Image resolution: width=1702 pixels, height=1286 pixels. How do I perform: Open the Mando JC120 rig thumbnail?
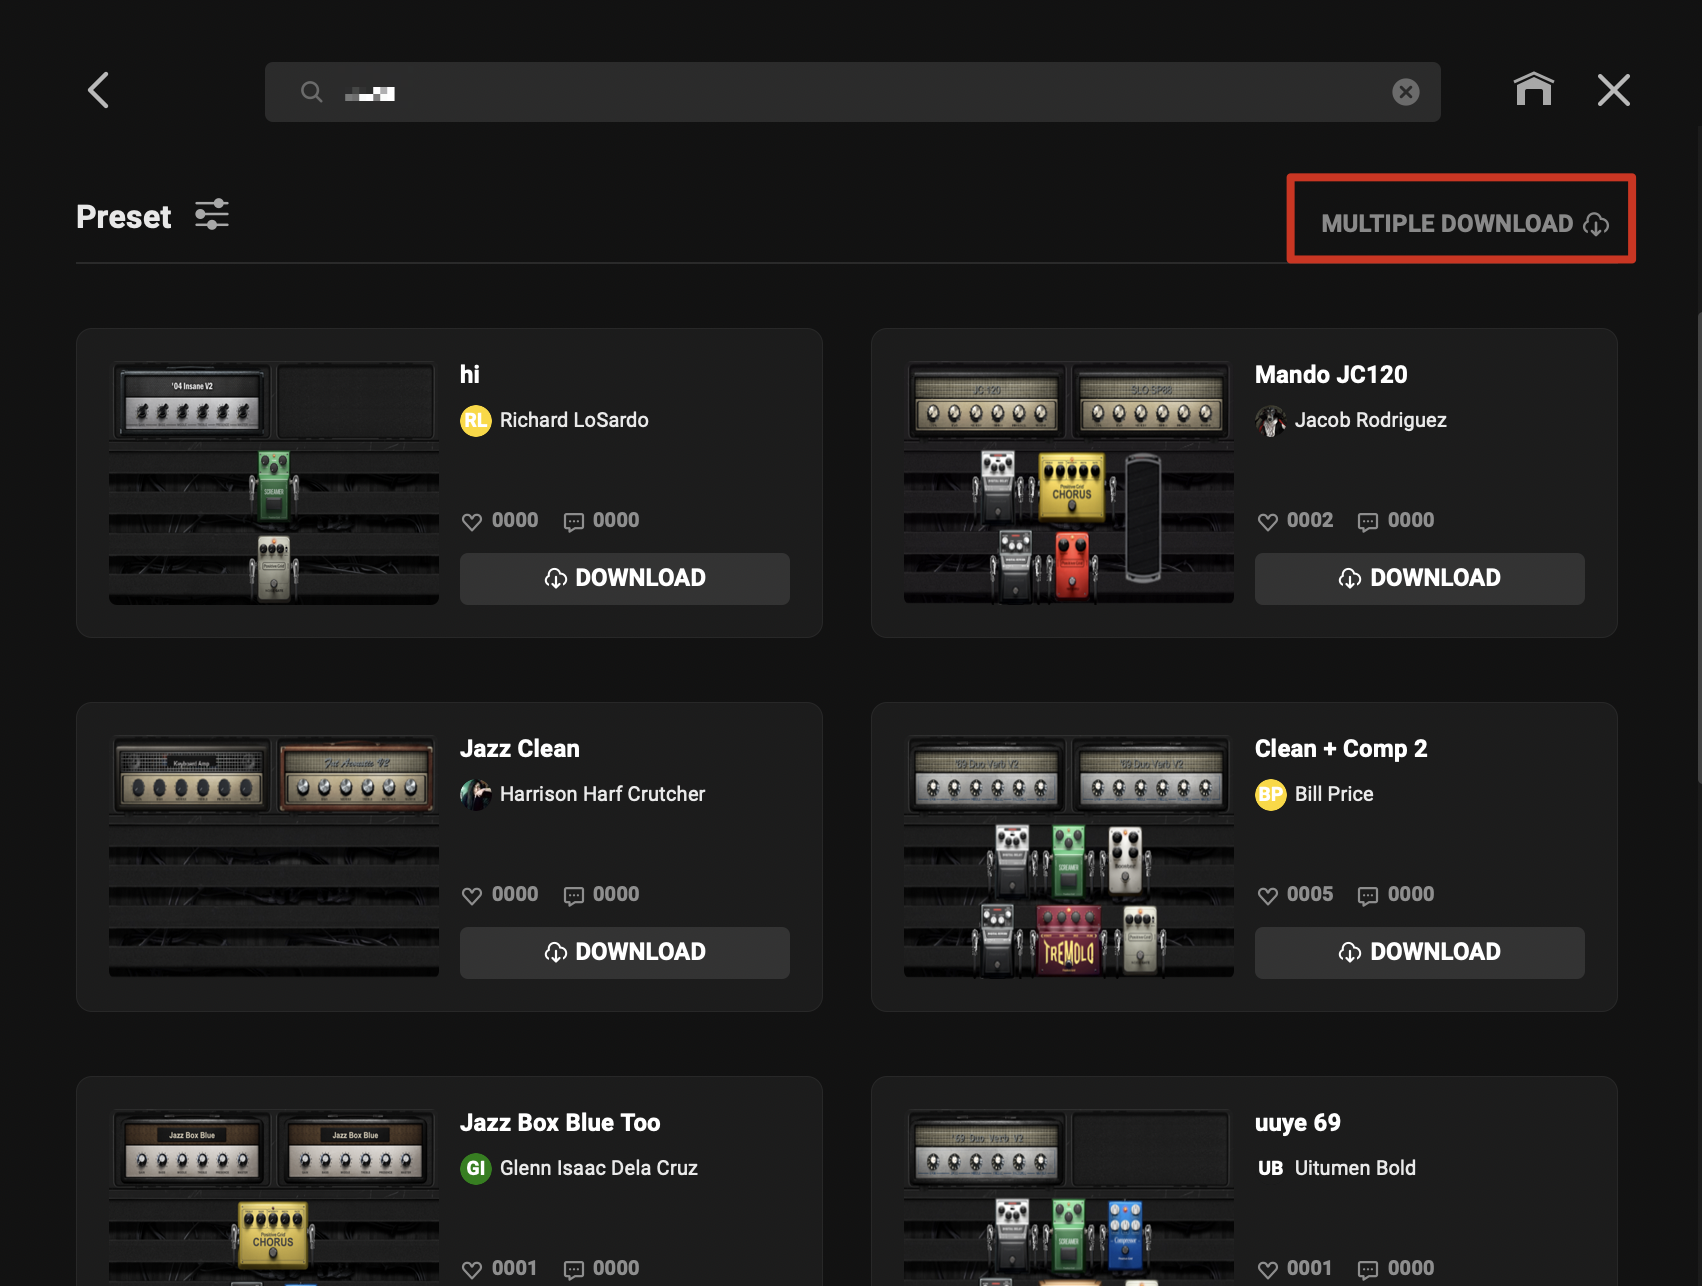(1068, 482)
